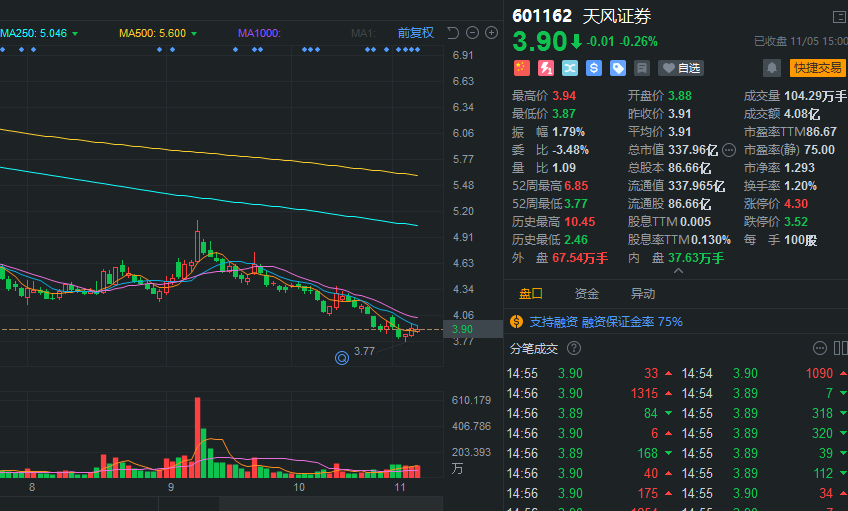The image size is (848, 511).
Task: Zoom out chart with minus icon
Action: pos(472,33)
